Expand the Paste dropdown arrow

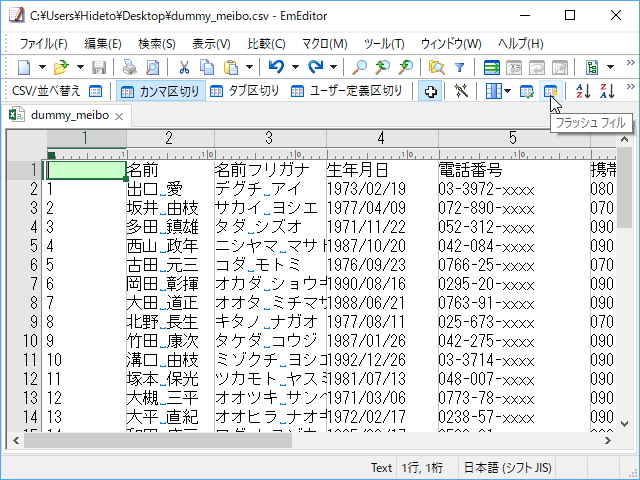pos(249,67)
